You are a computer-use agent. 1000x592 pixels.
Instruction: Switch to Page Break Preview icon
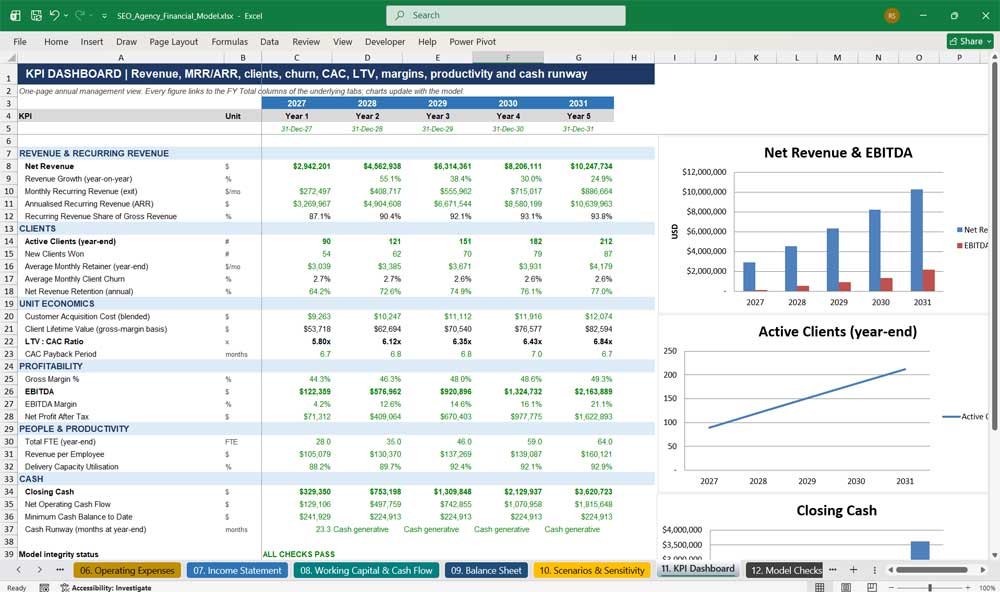(872, 587)
